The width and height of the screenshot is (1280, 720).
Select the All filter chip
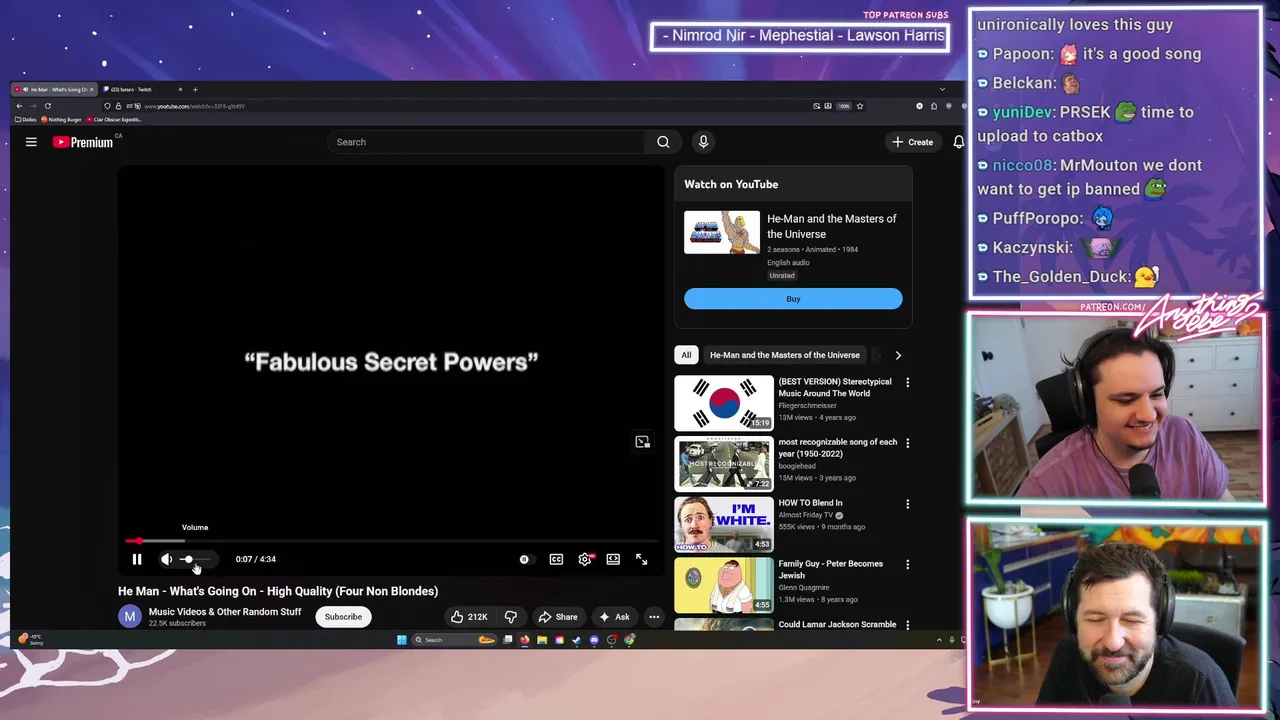(686, 355)
